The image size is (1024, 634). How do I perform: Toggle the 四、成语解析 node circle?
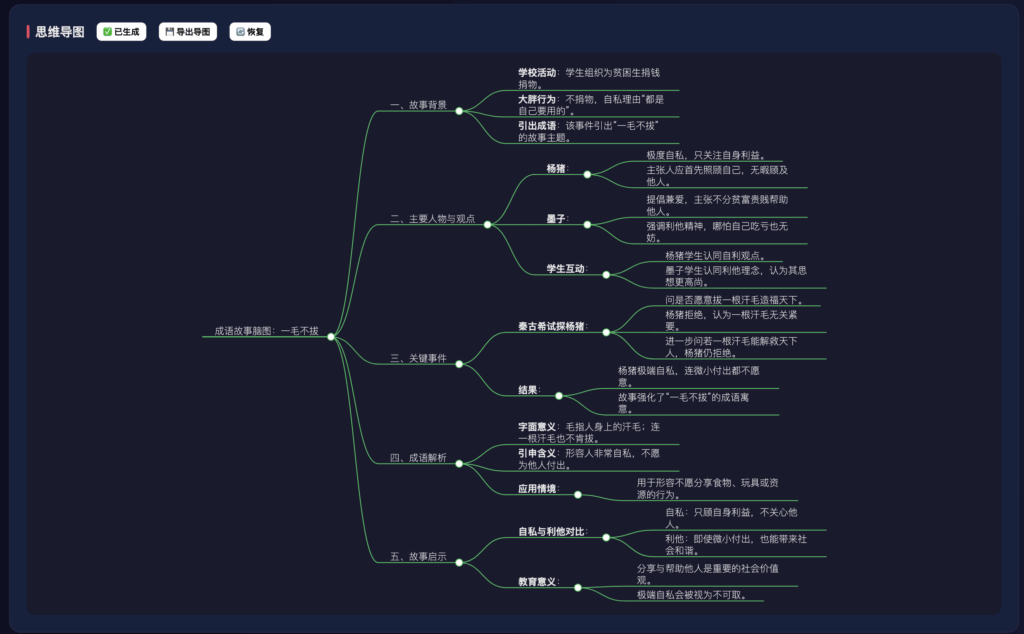[x=459, y=463]
